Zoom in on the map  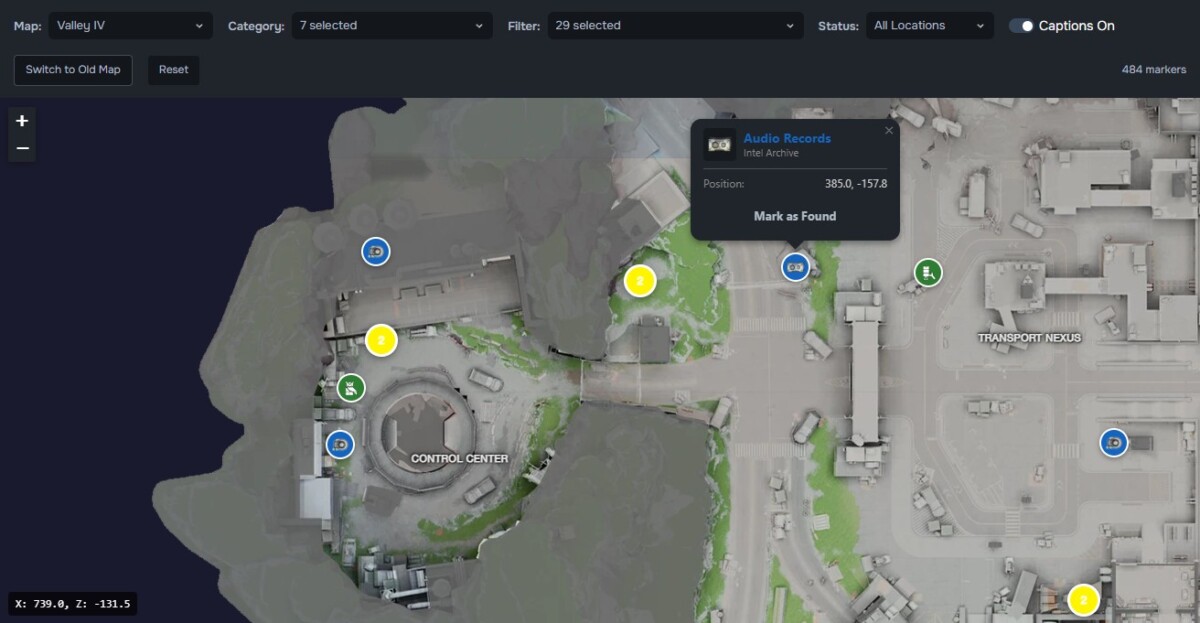click(x=22, y=121)
